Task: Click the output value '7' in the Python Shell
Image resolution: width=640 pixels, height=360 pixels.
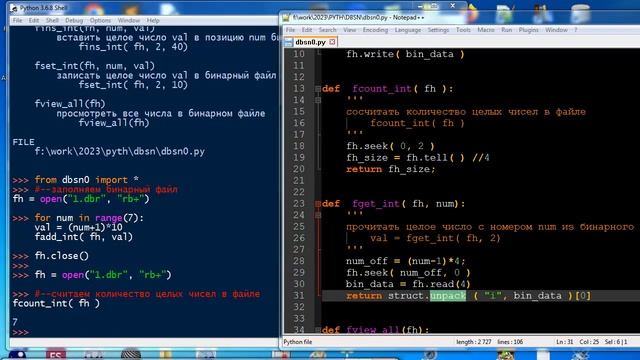Action: point(15,322)
